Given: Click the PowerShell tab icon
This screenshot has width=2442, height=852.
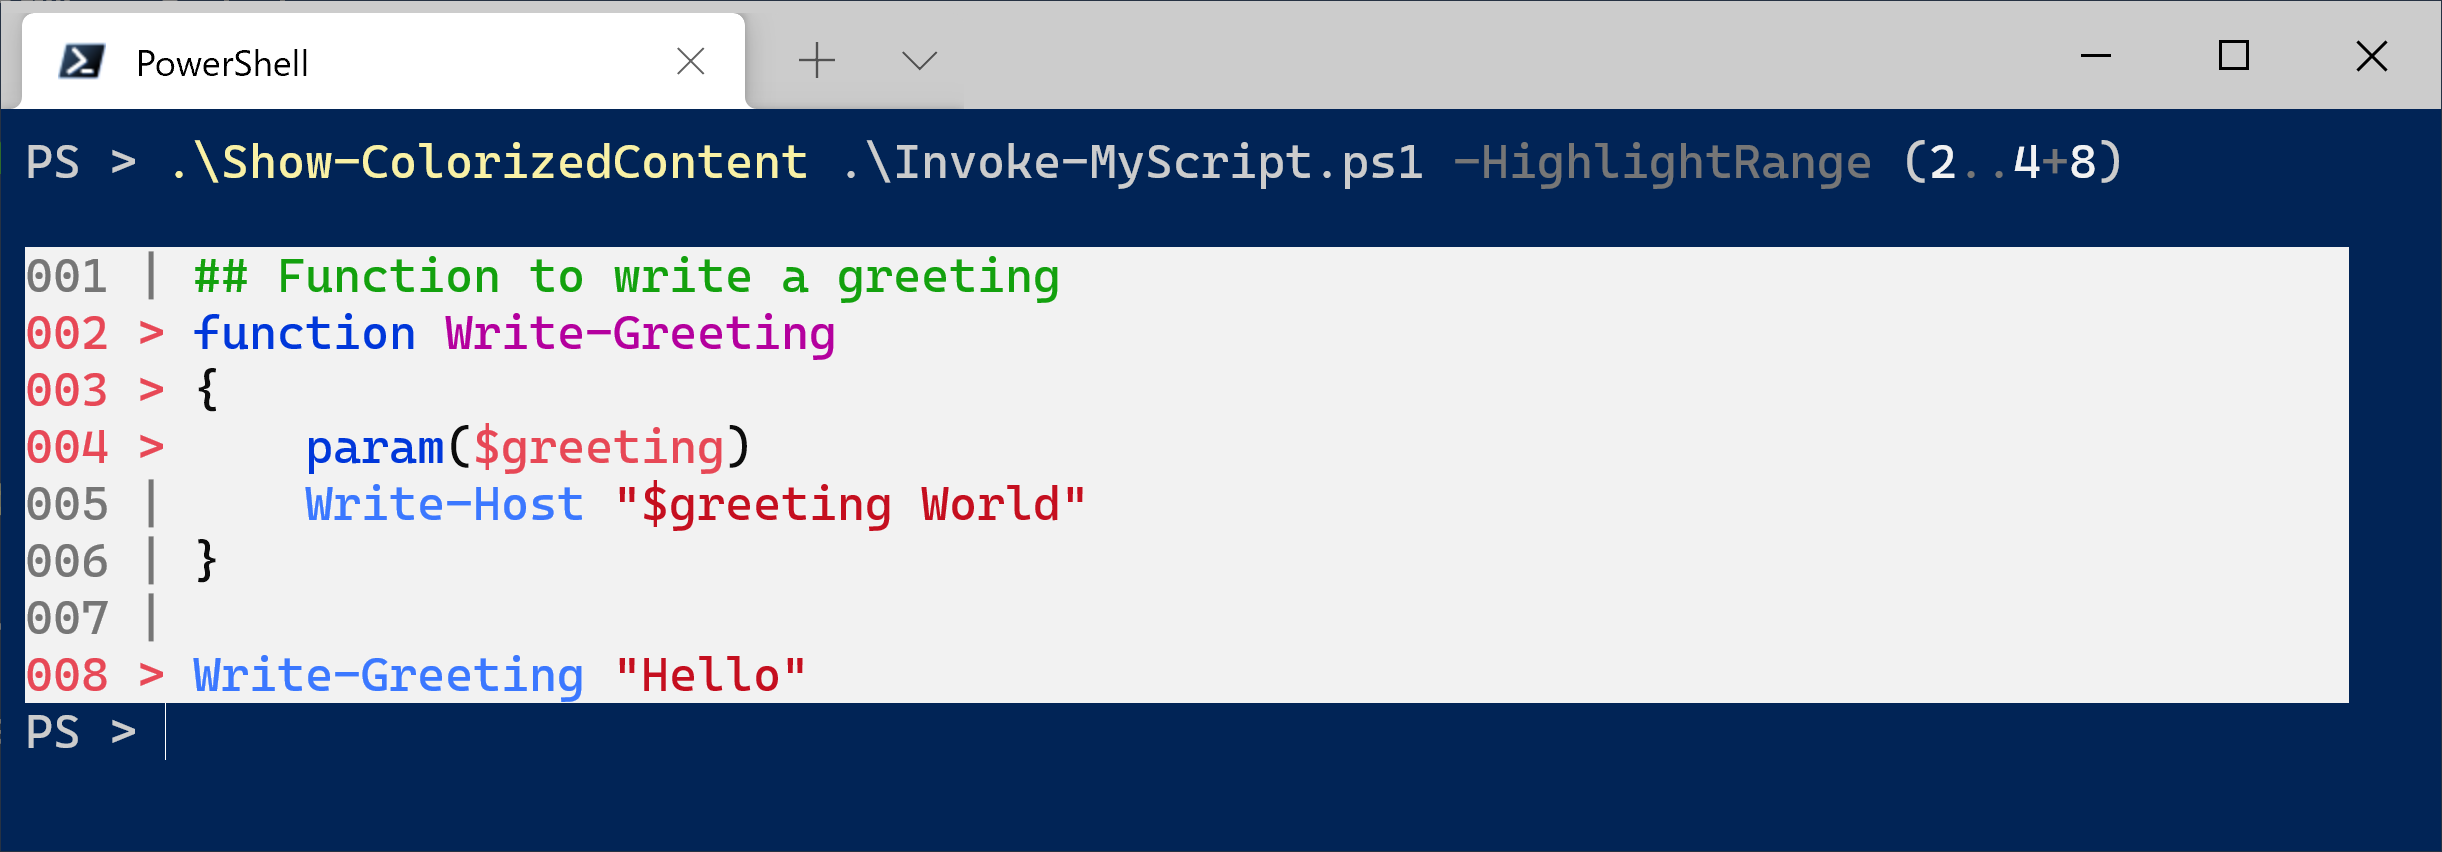Looking at the screenshot, I should 81,62.
